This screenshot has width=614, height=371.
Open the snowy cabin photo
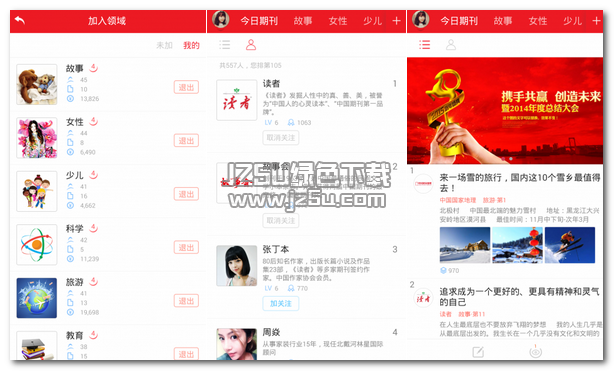[x=465, y=245]
